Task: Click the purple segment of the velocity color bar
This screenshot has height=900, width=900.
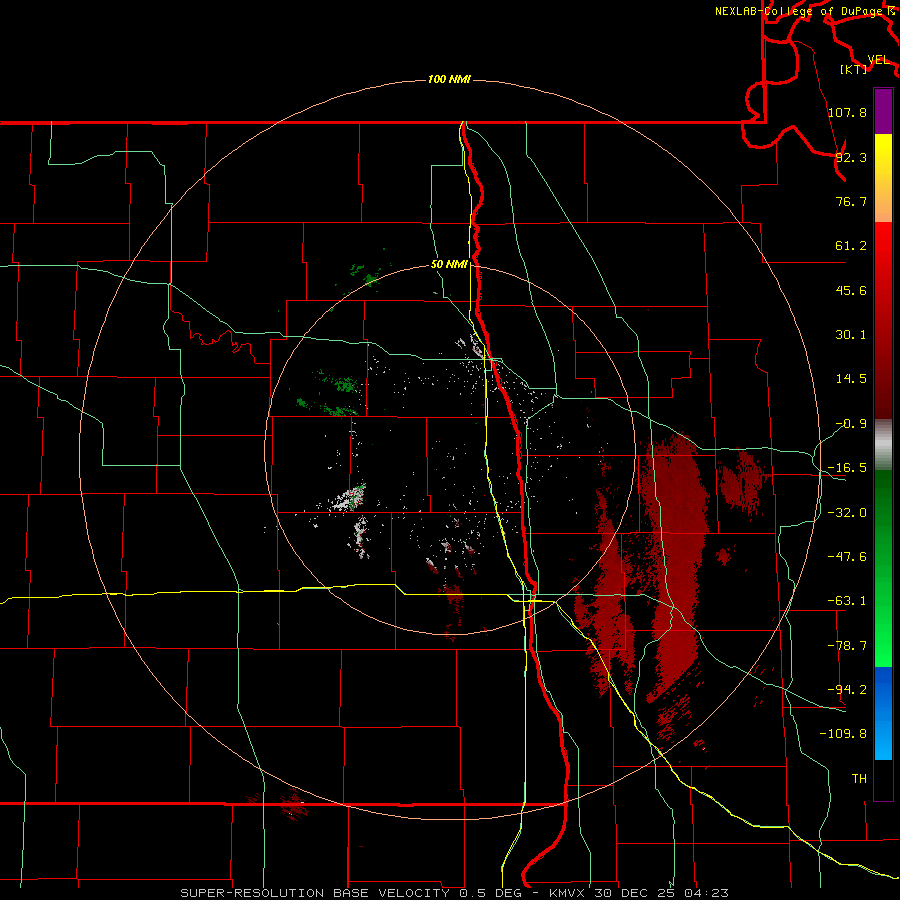Action: coord(883,111)
